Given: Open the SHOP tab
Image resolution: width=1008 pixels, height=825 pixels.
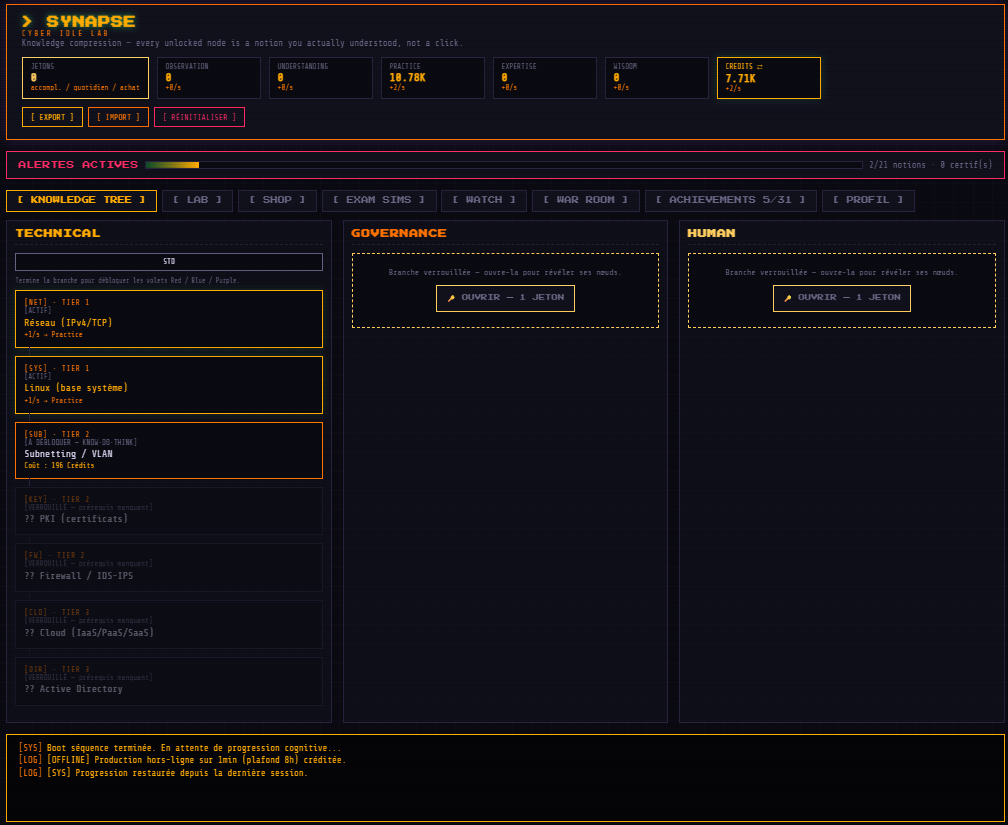Looking at the screenshot, I should (x=277, y=201).
